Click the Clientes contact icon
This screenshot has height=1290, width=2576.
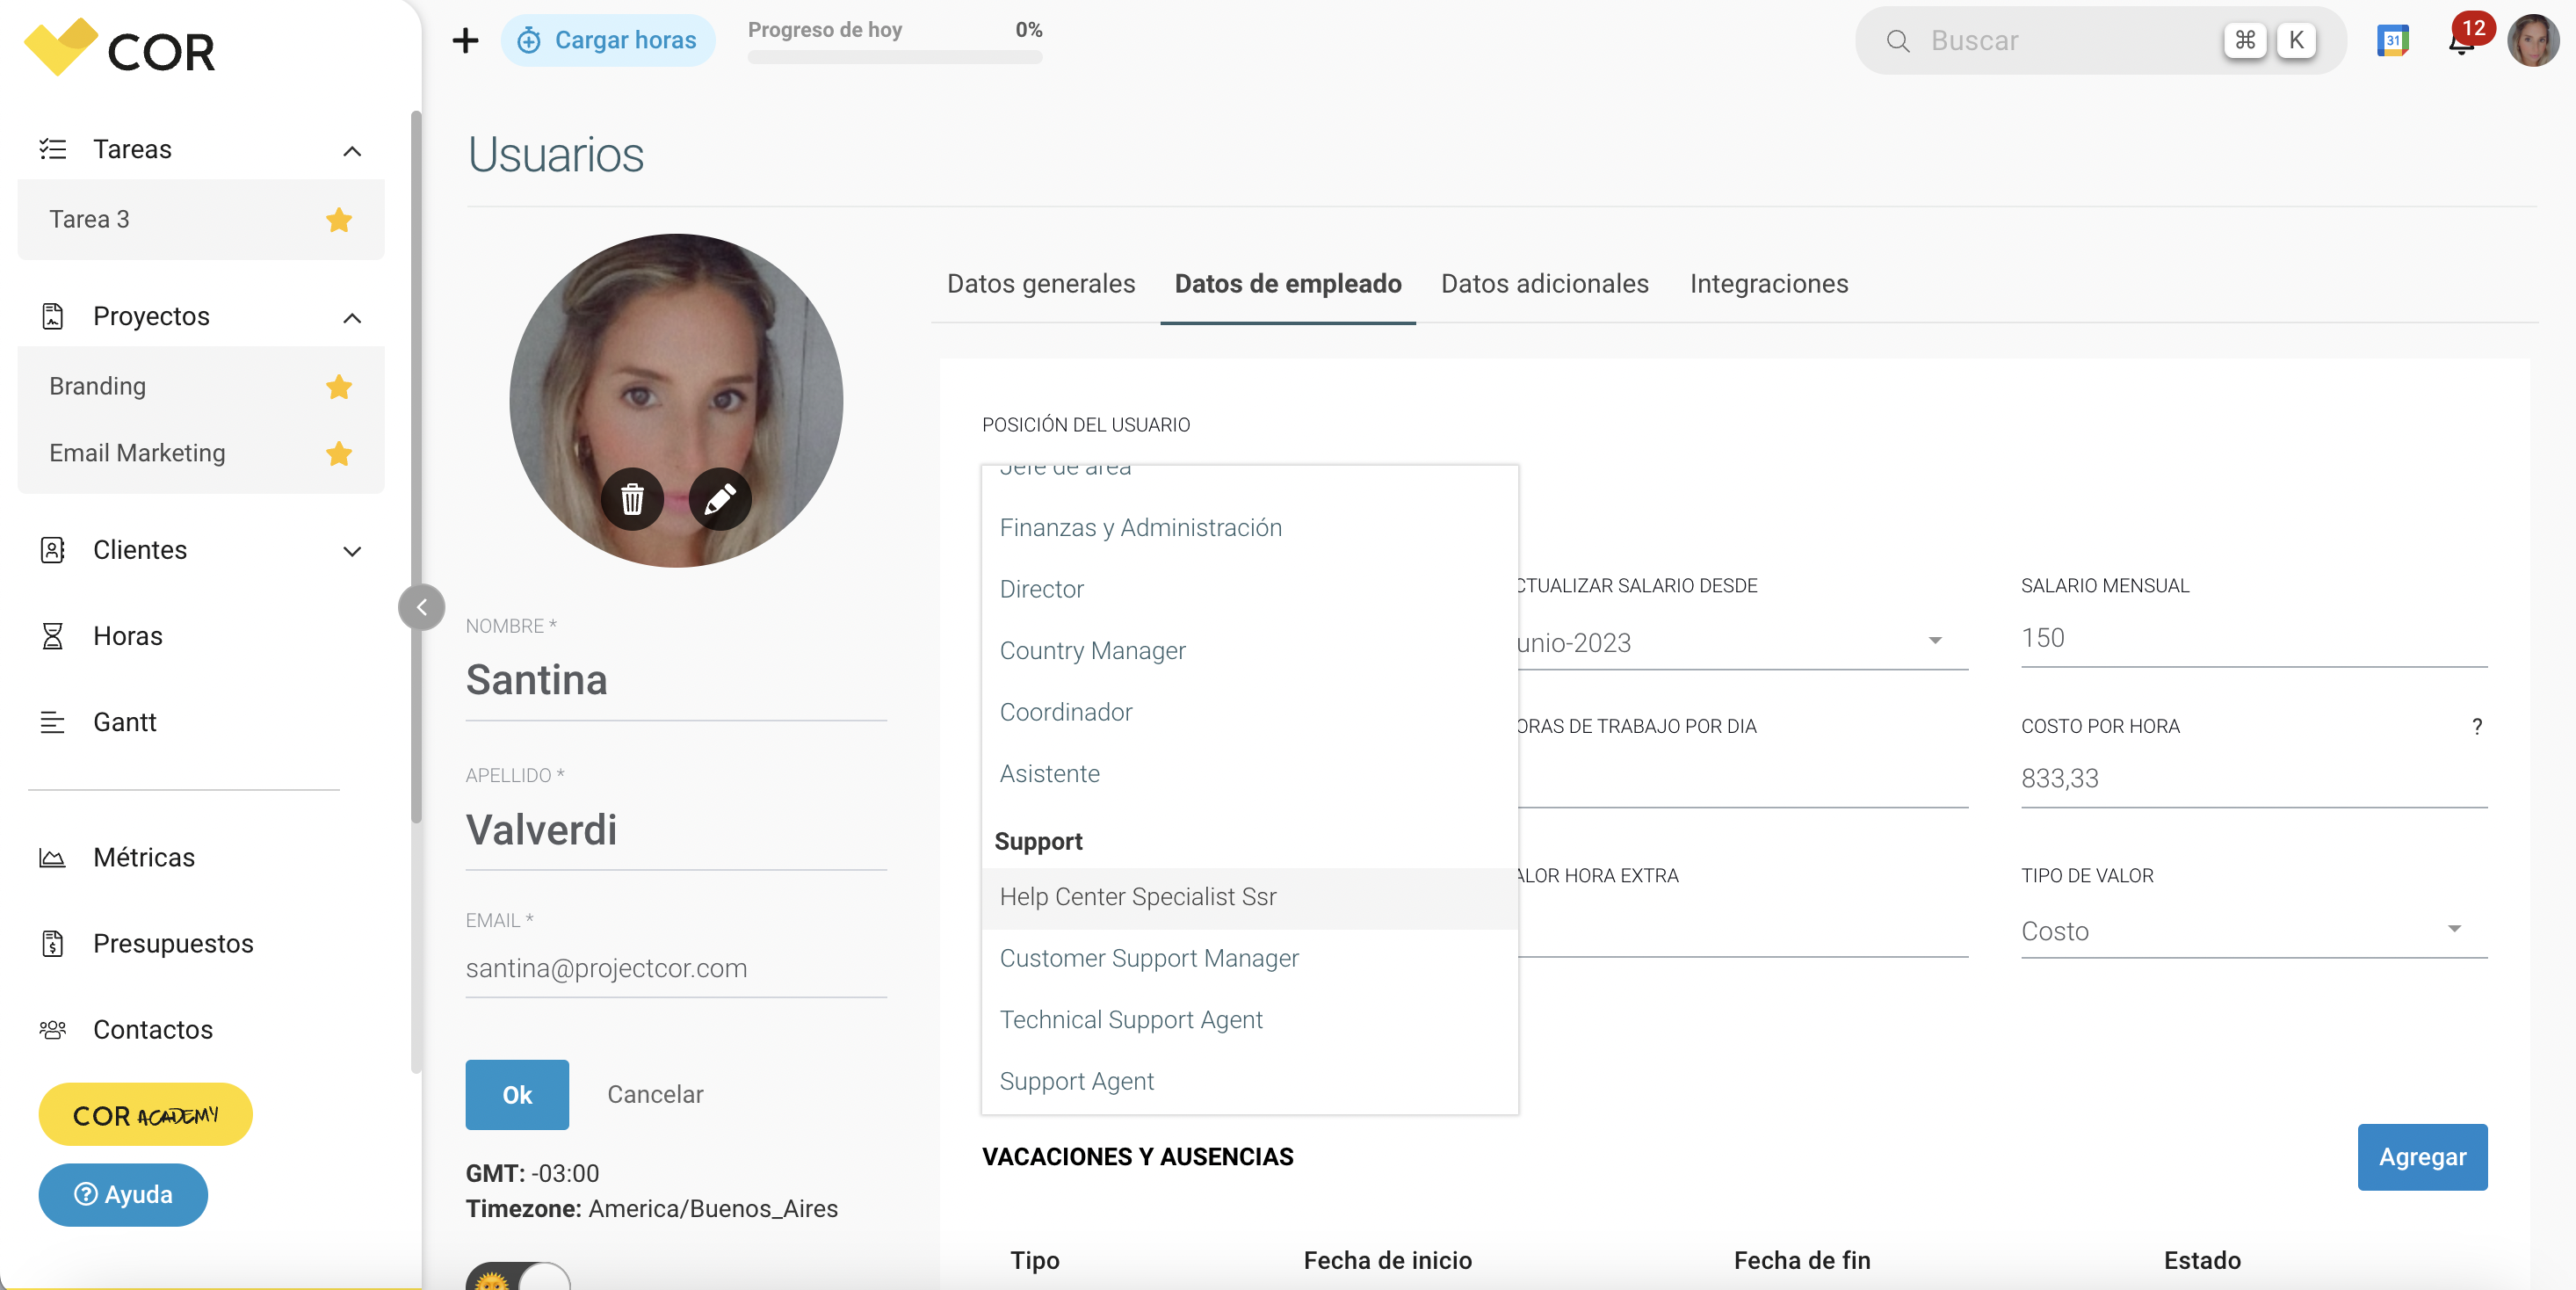pyautogui.click(x=53, y=550)
